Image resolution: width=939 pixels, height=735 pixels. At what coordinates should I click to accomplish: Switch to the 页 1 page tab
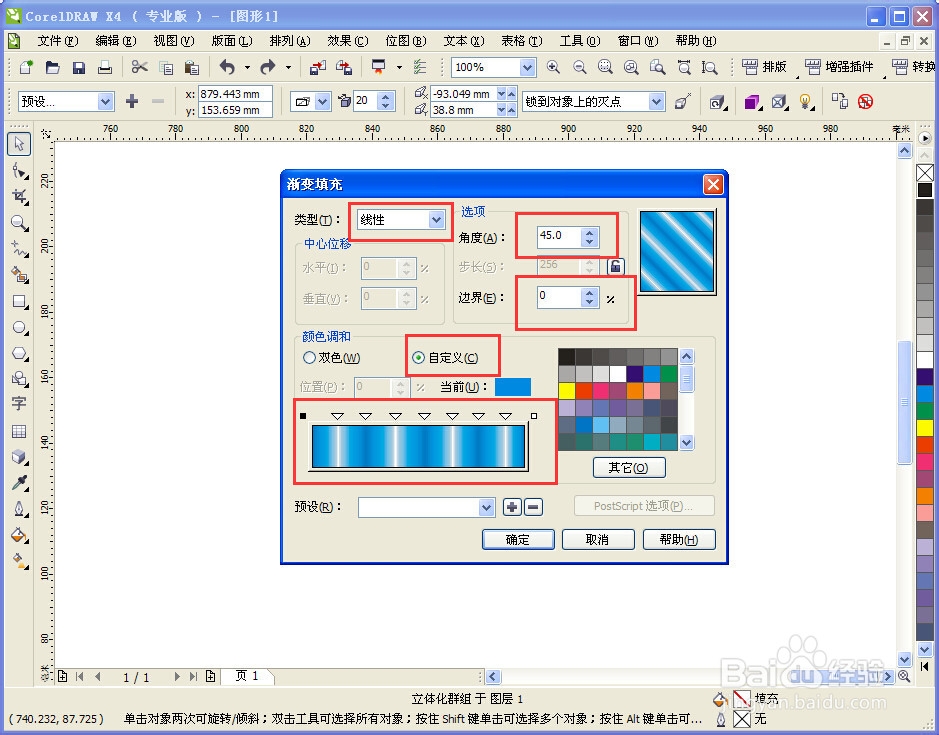(x=247, y=676)
